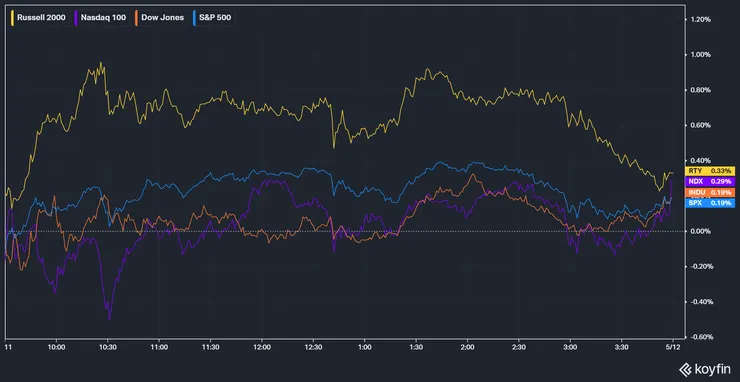The height and width of the screenshot is (382, 740).
Task: Click the 0.00% y-axis label
Action: pos(701,231)
